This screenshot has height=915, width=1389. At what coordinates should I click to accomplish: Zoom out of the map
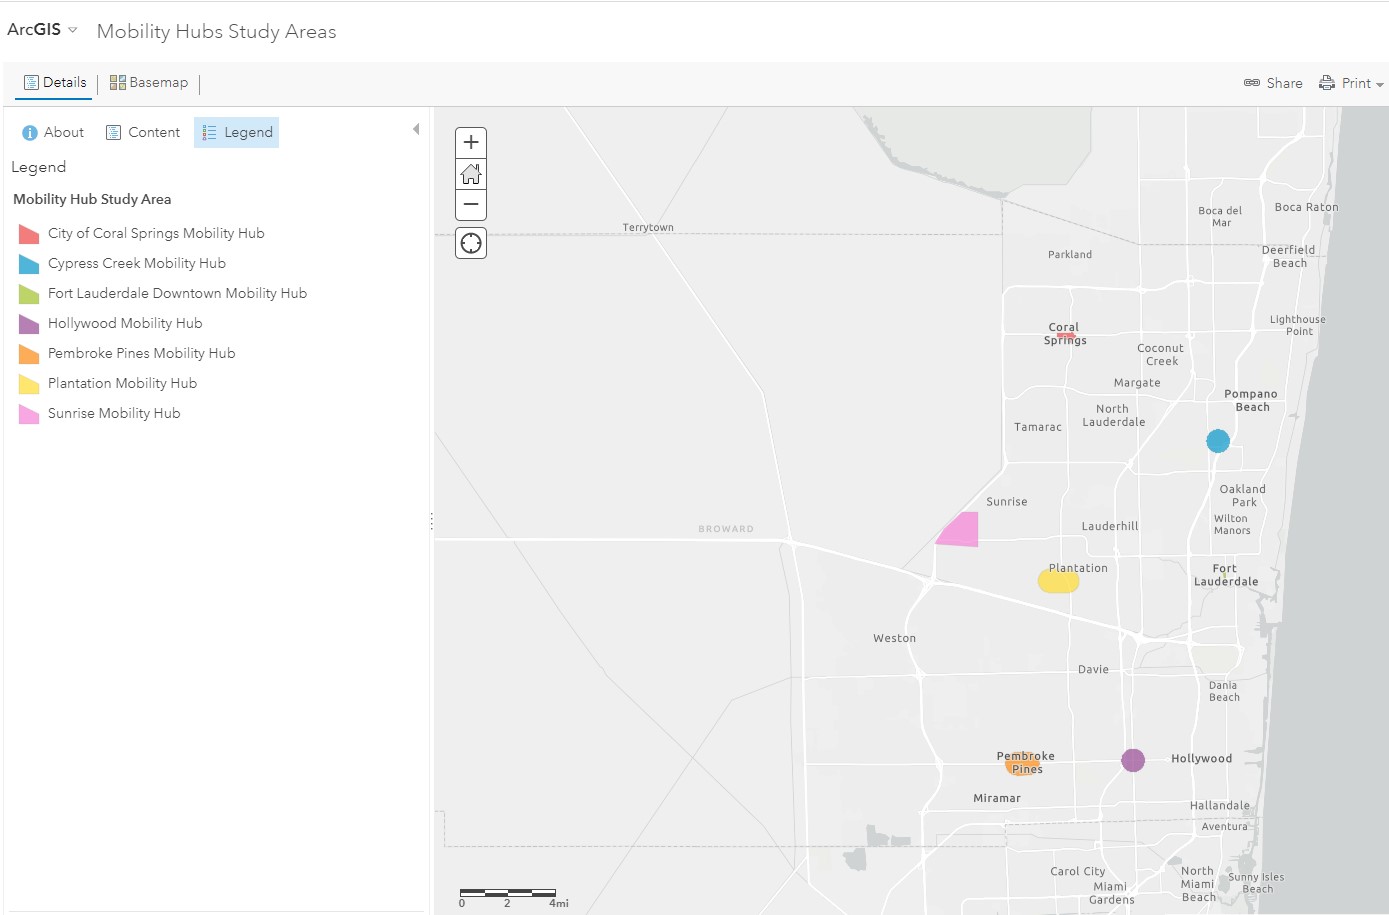[471, 205]
